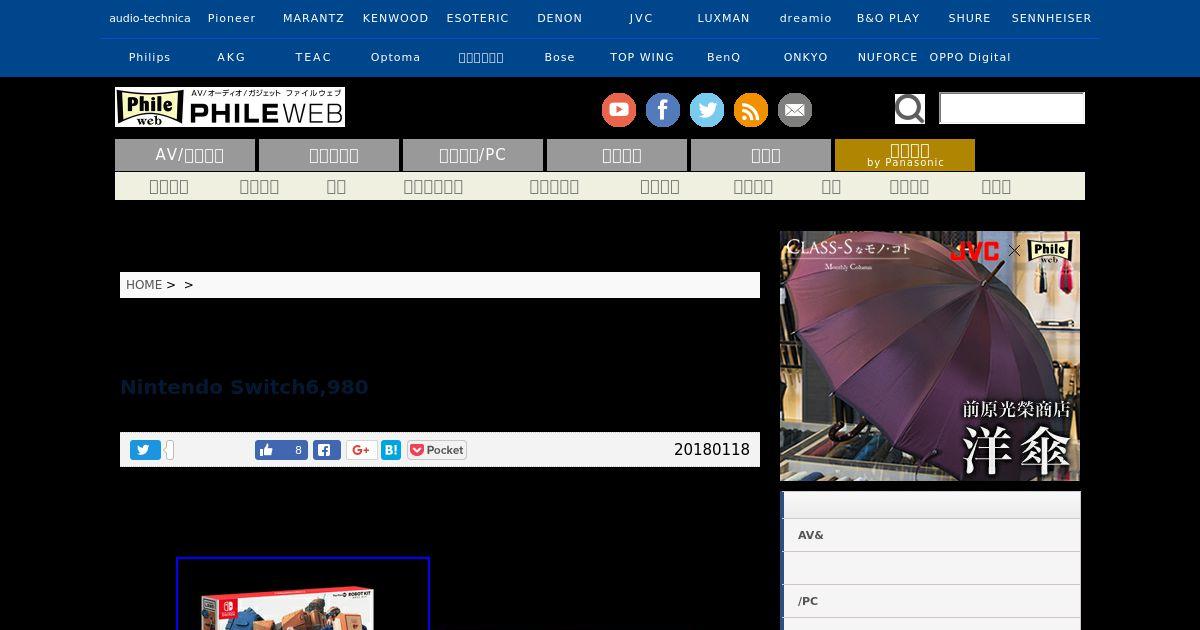Click the Nintendo Switch 6,980 article headline
Screen dimensions: 1200x630
click(244, 387)
